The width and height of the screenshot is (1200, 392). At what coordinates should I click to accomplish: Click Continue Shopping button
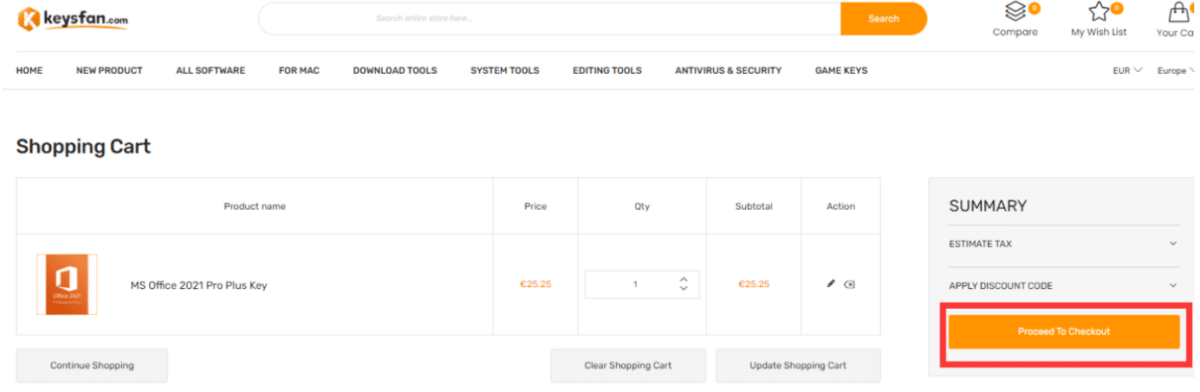[x=92, y=366]
